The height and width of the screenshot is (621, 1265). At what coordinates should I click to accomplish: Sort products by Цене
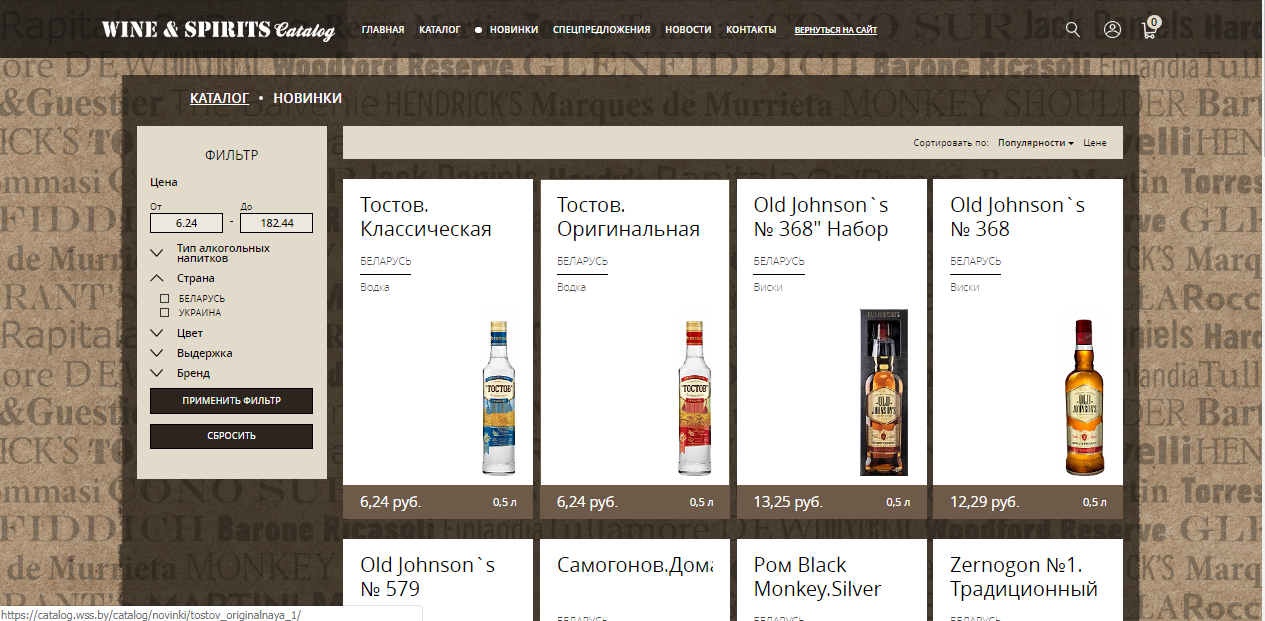[1095, 143]
